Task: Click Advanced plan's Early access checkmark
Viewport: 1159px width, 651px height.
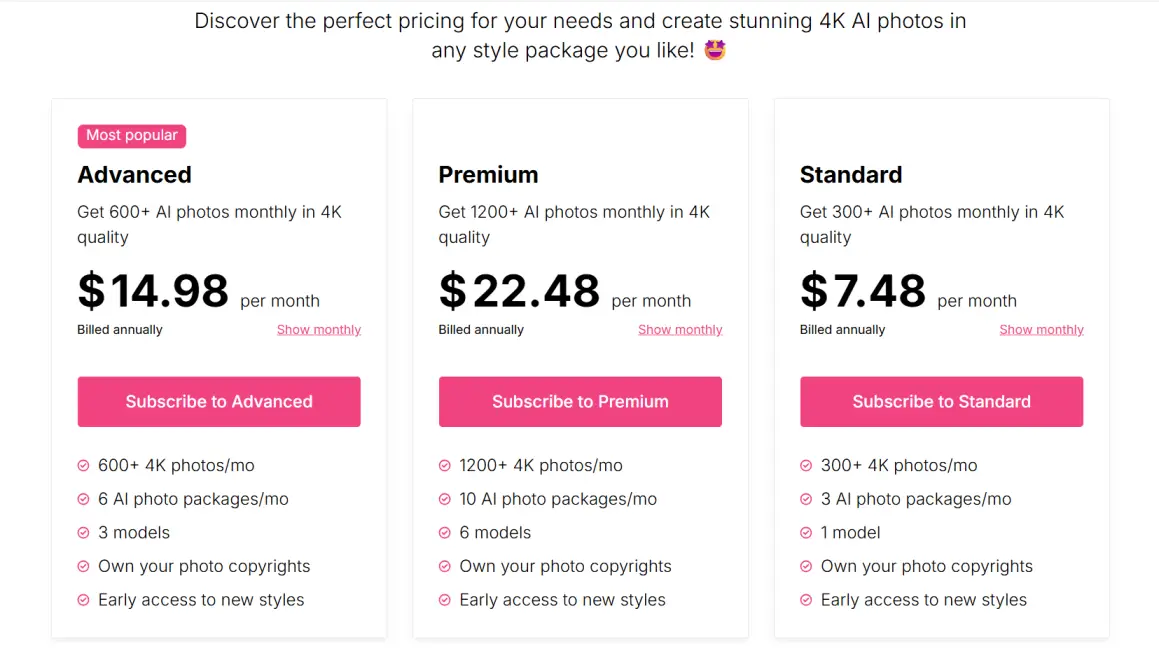Action: pos(84,600)
